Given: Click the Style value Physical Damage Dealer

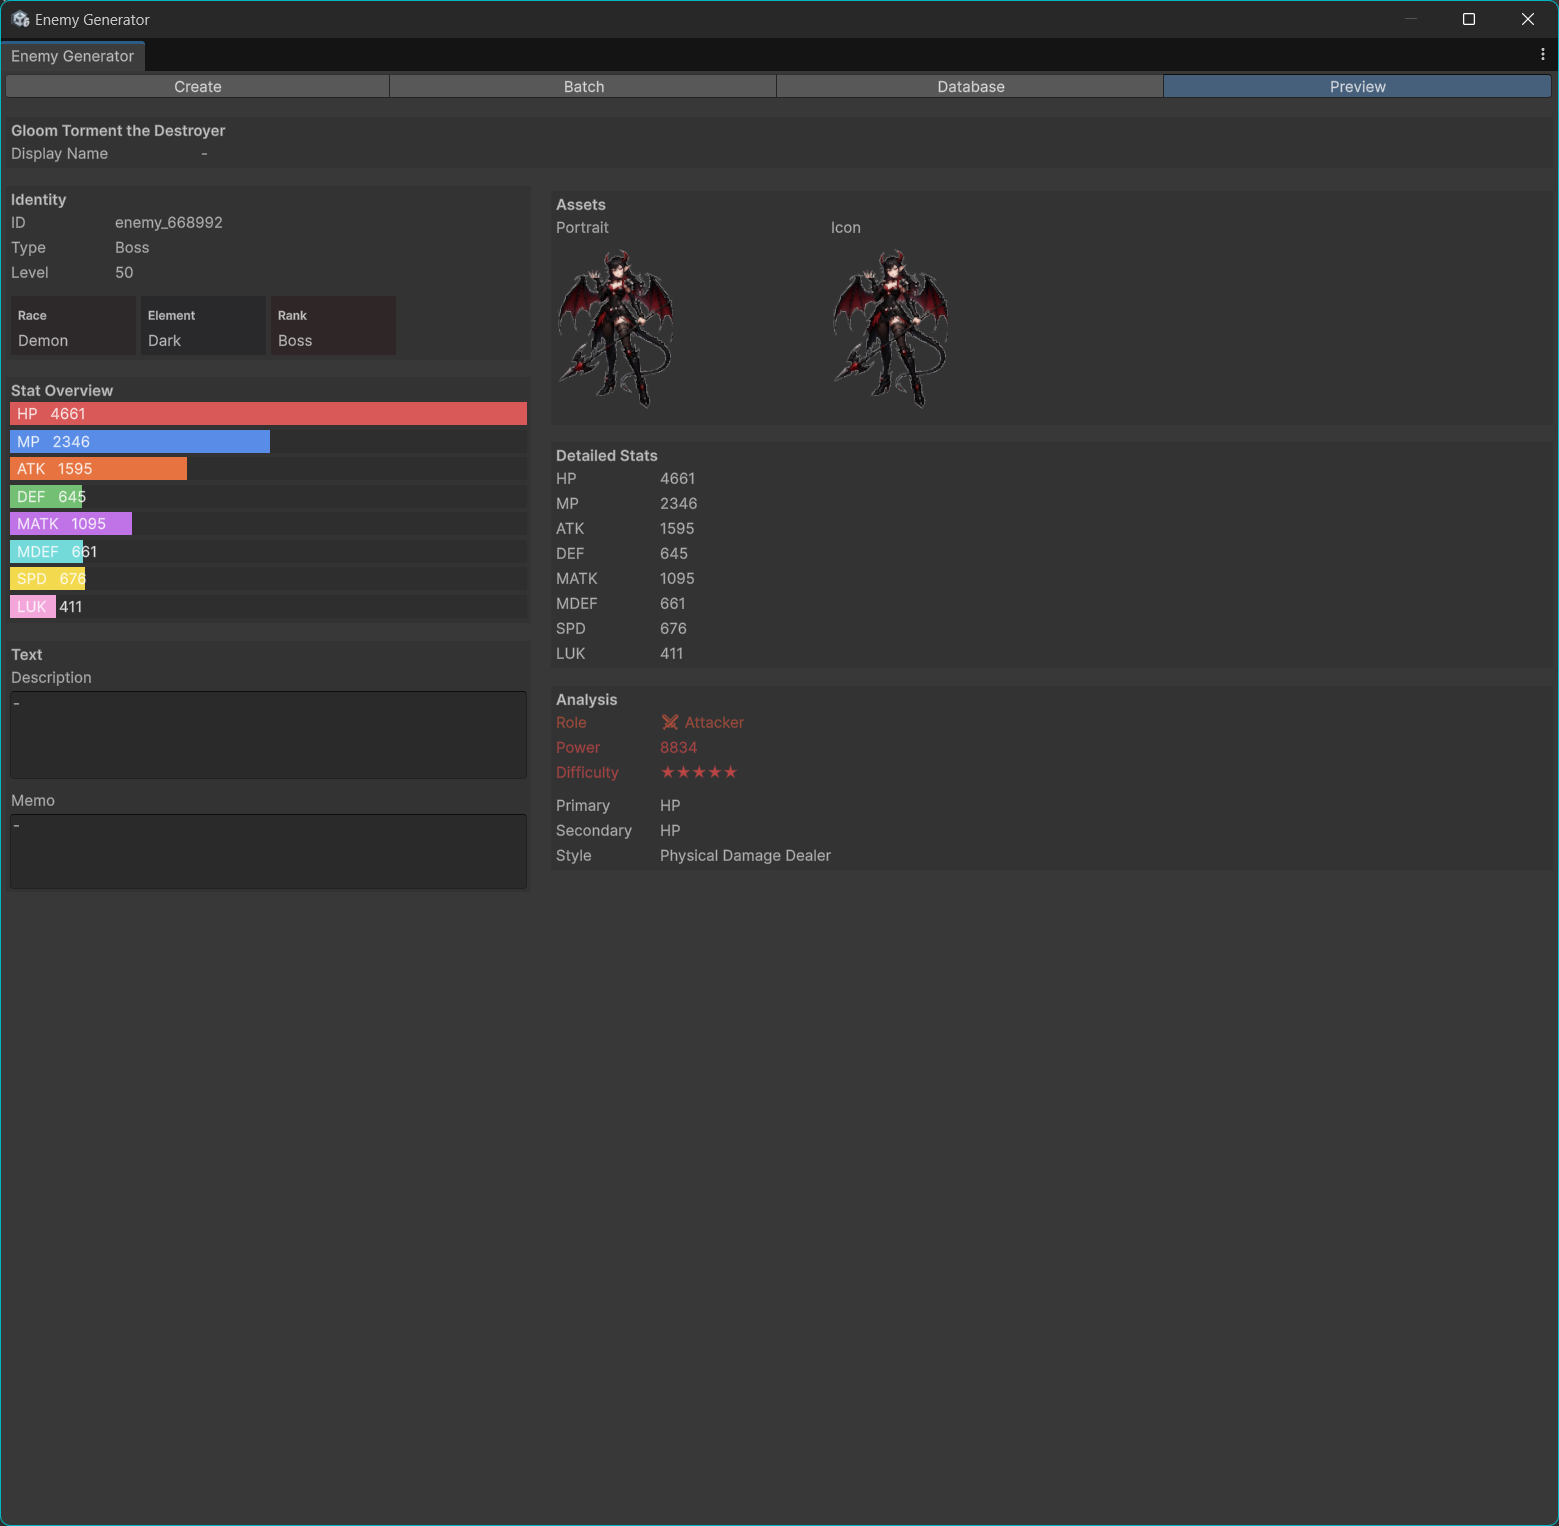Looking at the screenshot, I should tap(745, 856).
